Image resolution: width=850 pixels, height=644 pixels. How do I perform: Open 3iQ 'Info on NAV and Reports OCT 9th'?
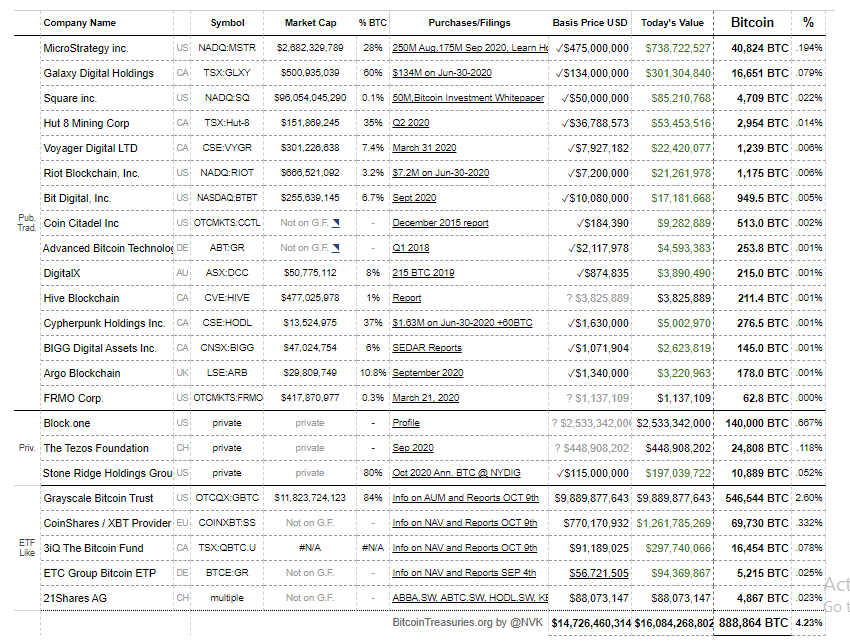[x=465, y=548]
